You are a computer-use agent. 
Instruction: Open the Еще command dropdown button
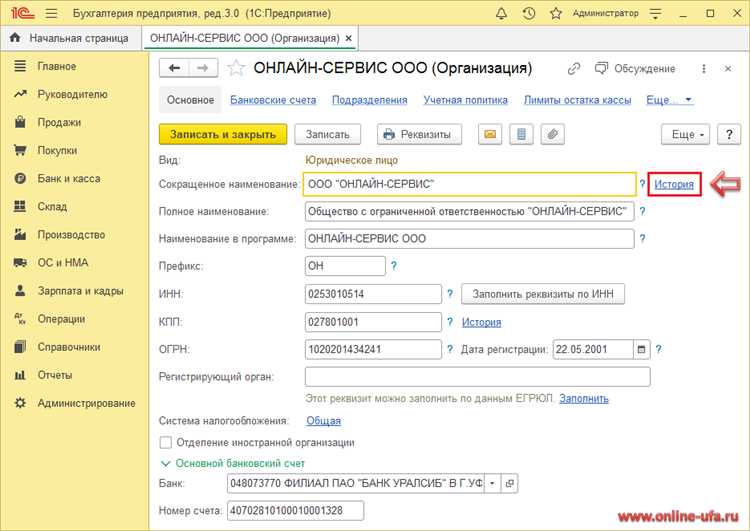685,134
